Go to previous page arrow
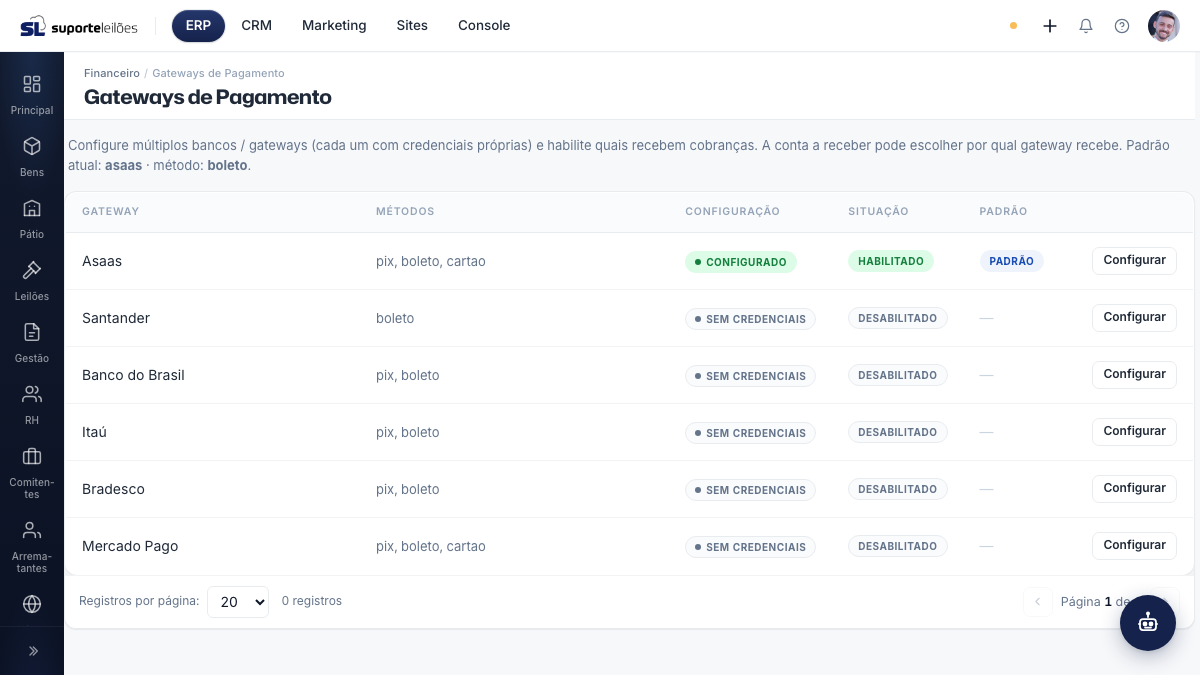This screenshot has width=1200, height=675. click(x=1037, y=602)
